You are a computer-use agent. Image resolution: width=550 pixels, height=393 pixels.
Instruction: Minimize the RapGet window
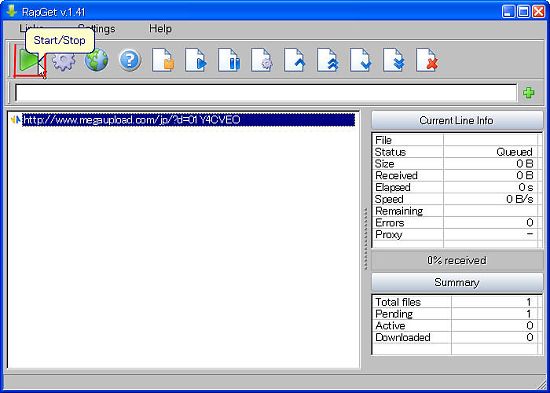508,12
